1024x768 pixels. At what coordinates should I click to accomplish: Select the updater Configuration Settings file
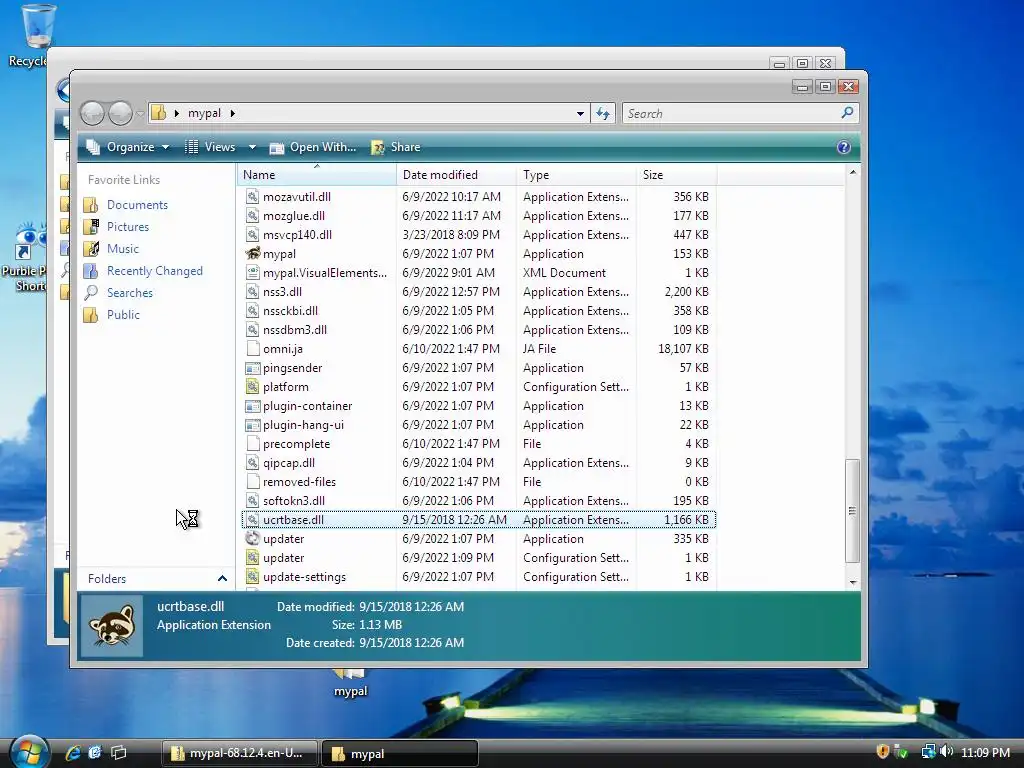[283, 558]
